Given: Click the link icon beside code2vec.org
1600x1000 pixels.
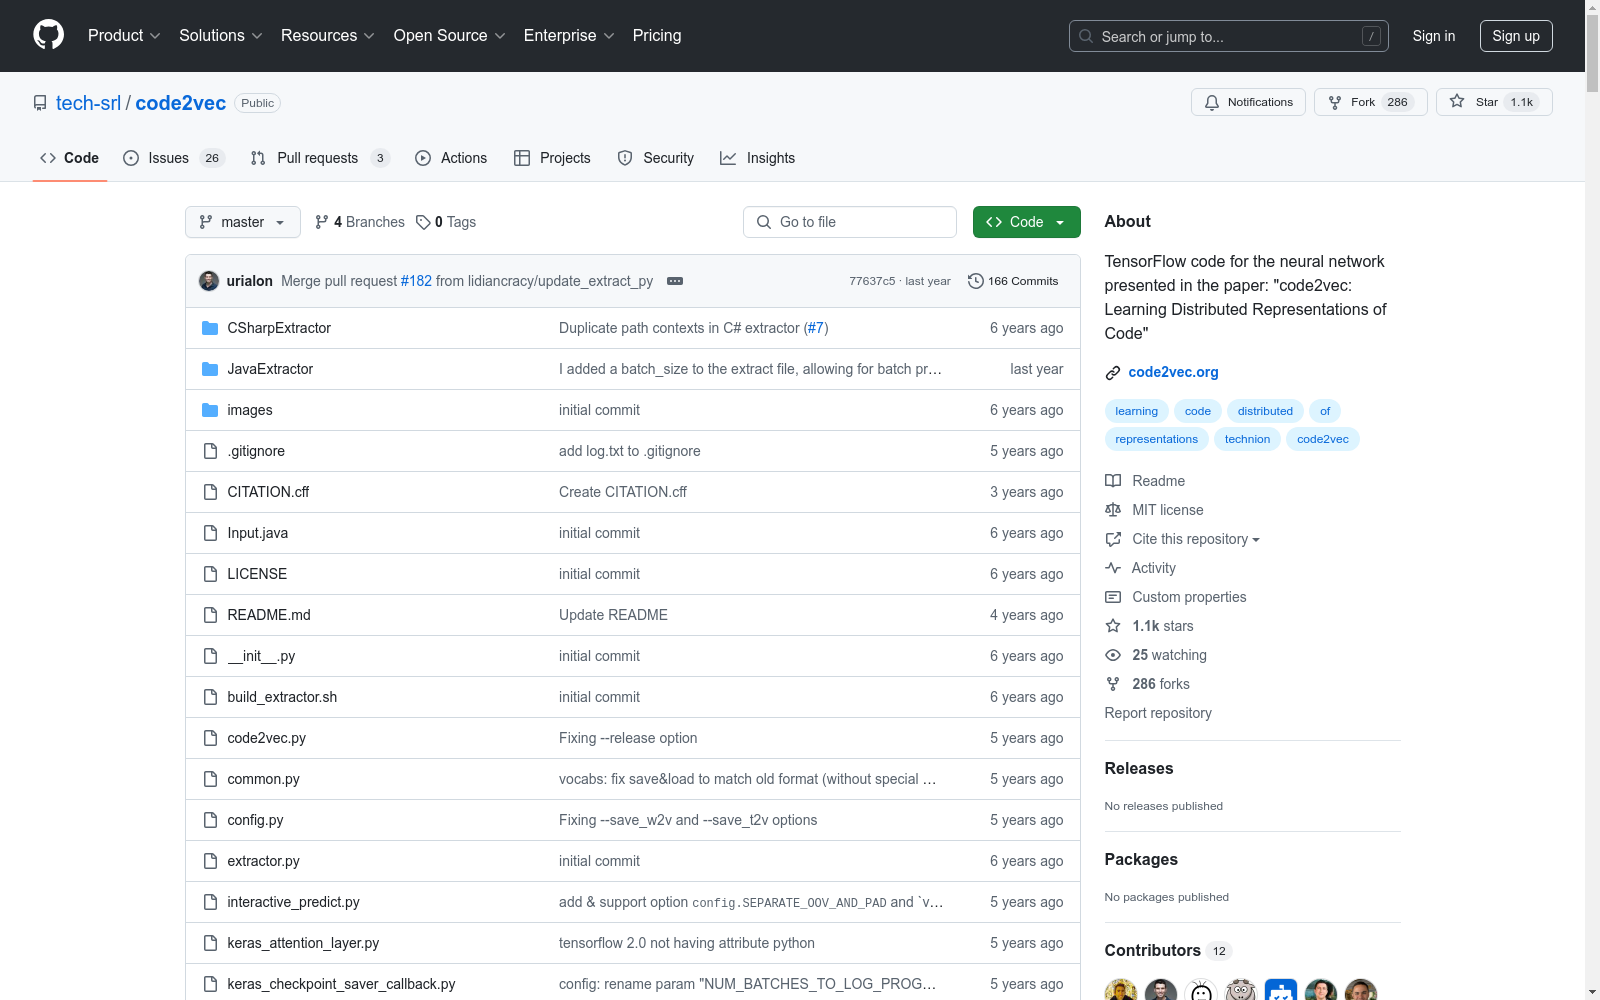Looking at the screenshot, I should tap(1113, 373).
